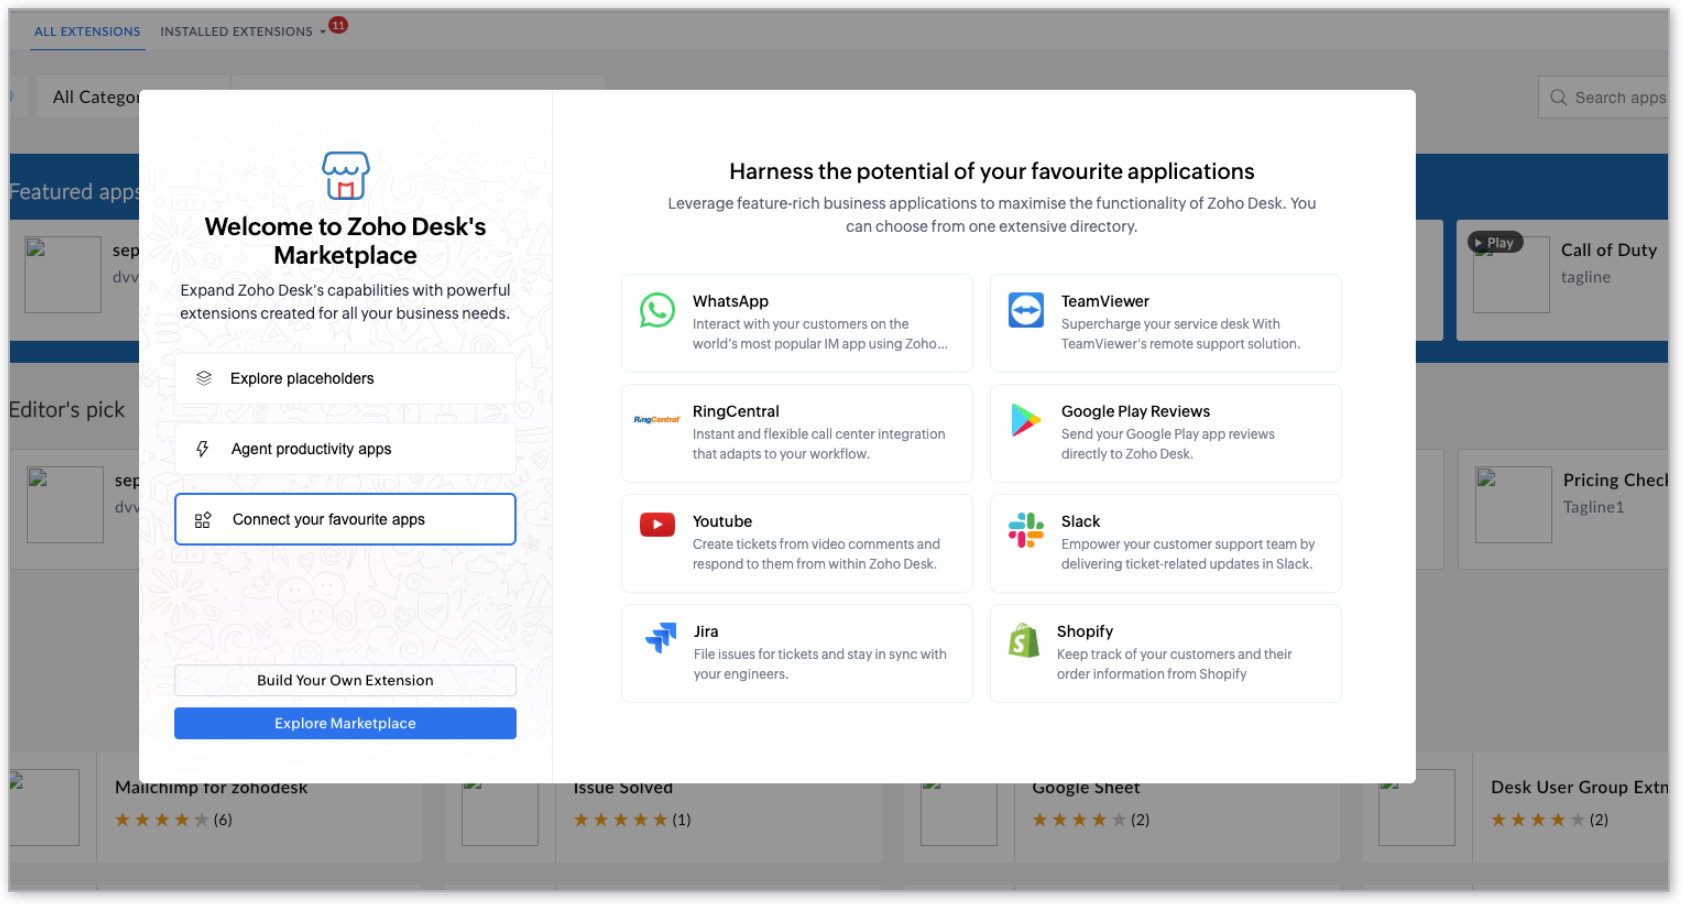Click the Slack logo icon
Viewport: 1682px width, 904px height.
tap(1026, 530)
